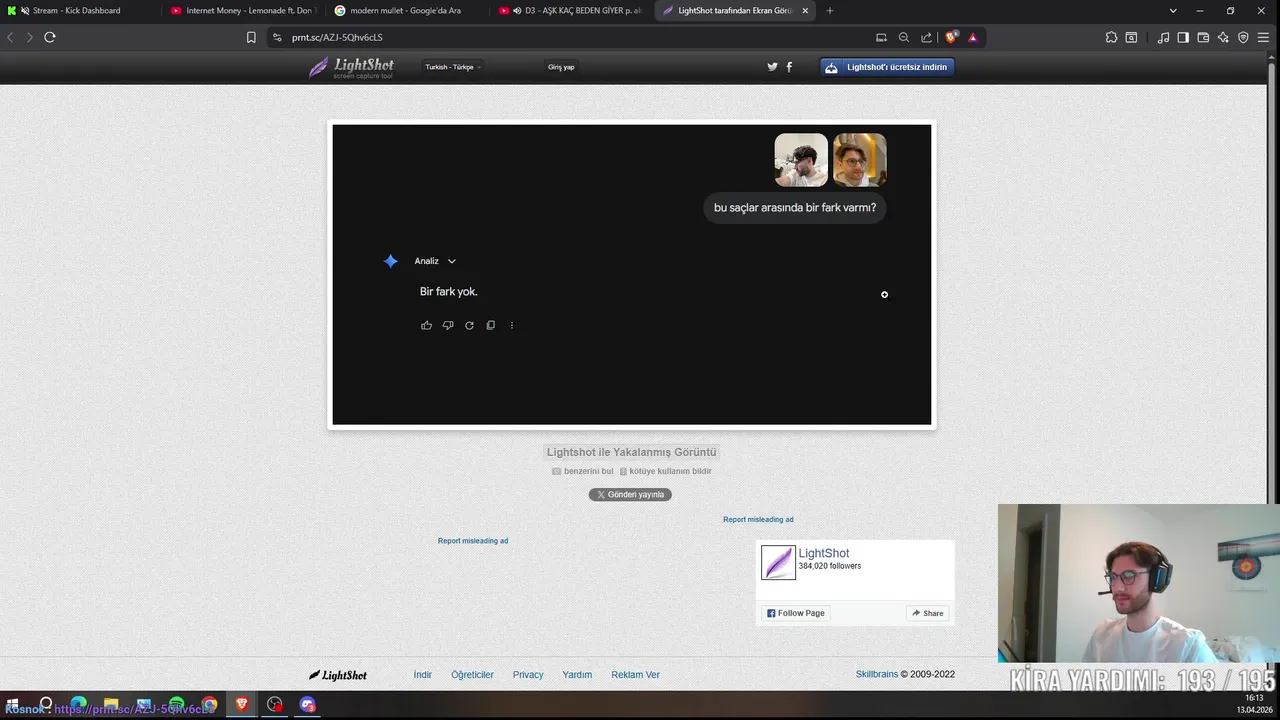Click the site settings icon in address bar

[x=277, y=37]
